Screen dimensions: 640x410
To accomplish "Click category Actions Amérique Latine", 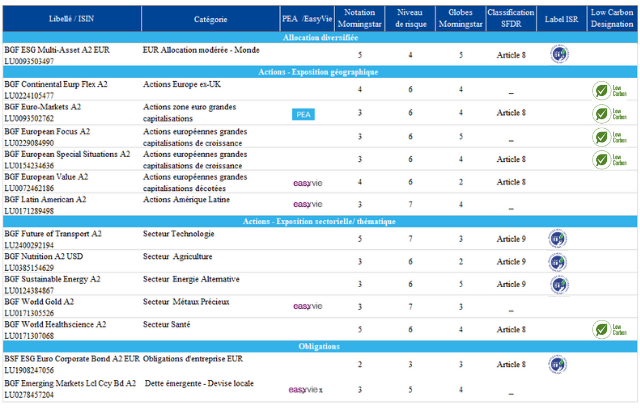I will (x=186, y=199).
